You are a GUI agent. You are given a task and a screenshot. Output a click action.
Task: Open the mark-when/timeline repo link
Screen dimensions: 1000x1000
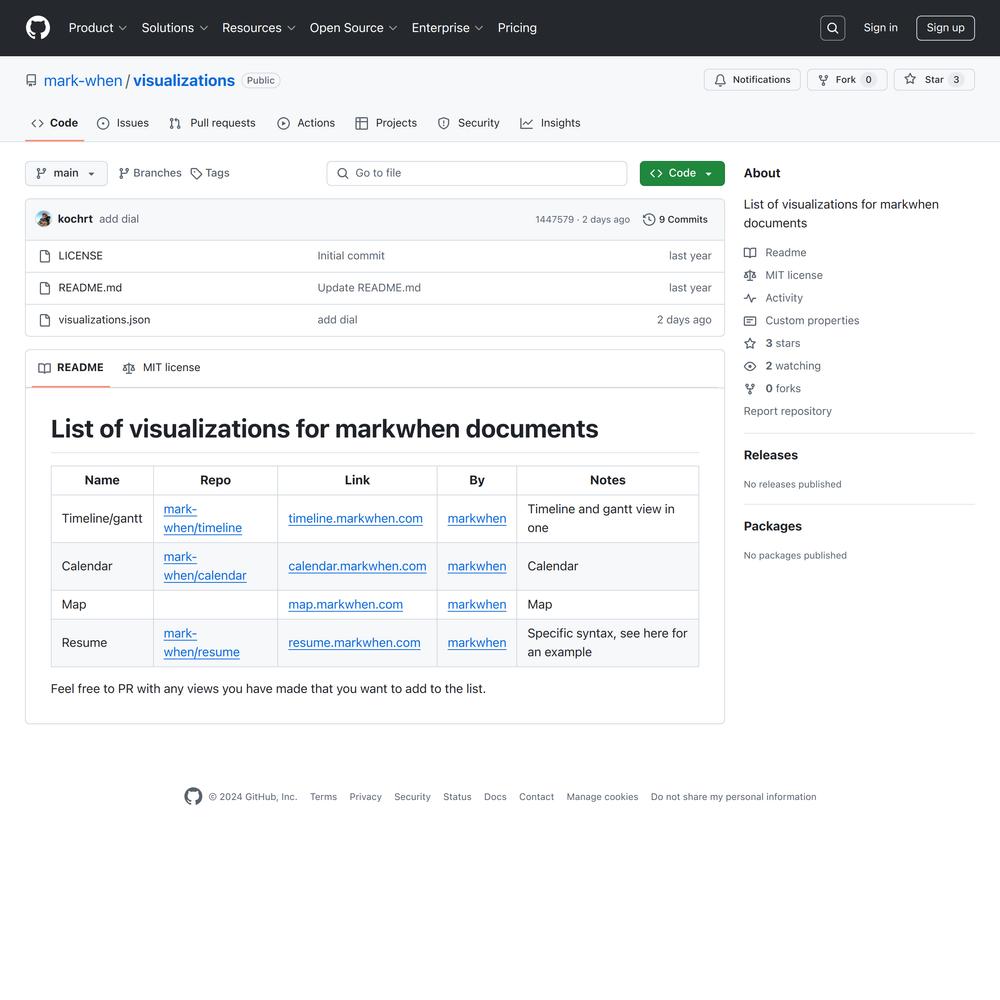click(203, 518)
